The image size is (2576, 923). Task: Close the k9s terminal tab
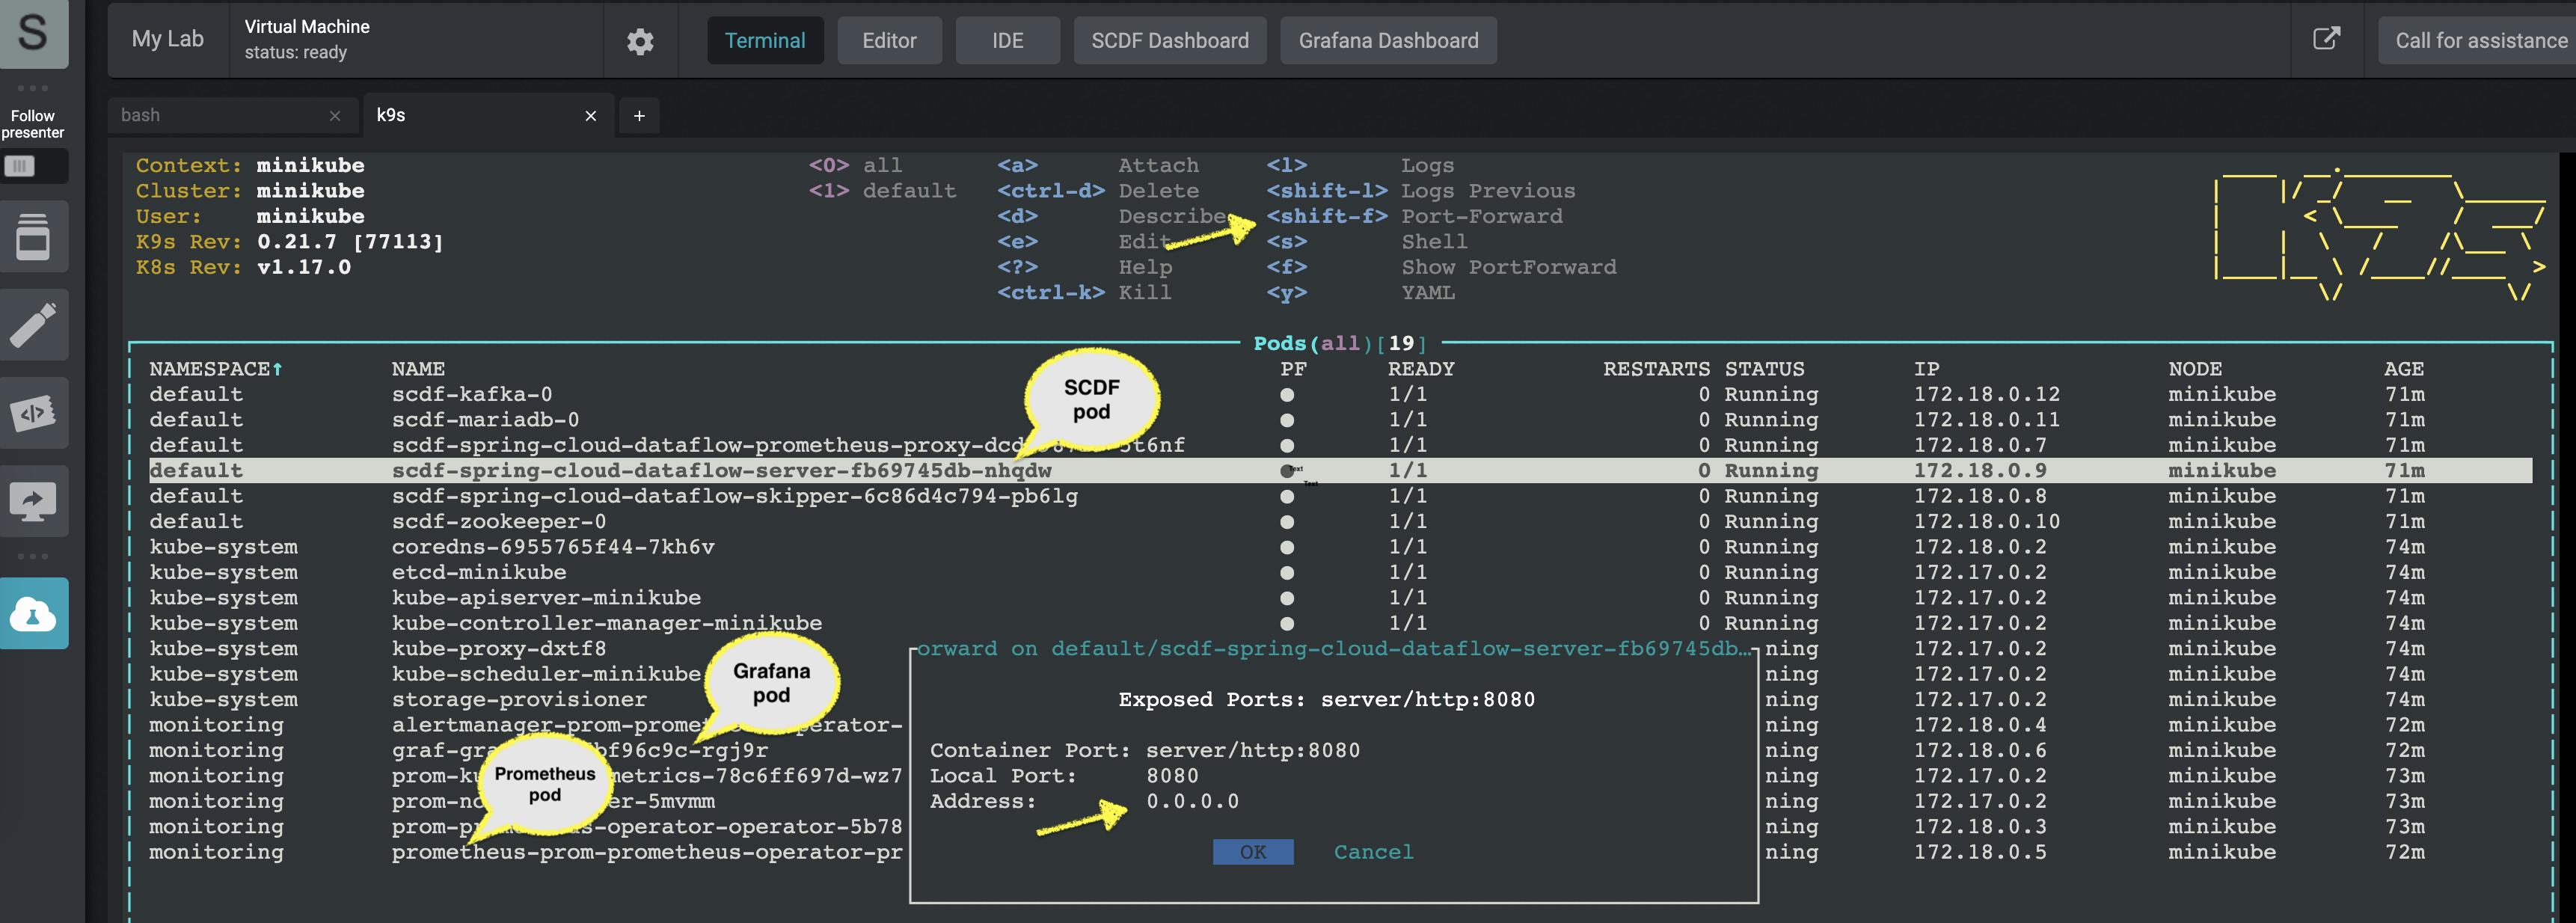[x=591, y=116]
